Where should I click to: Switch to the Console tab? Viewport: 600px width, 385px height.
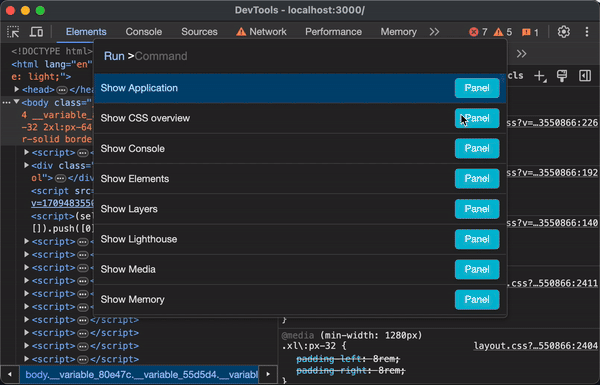[143, 32]
